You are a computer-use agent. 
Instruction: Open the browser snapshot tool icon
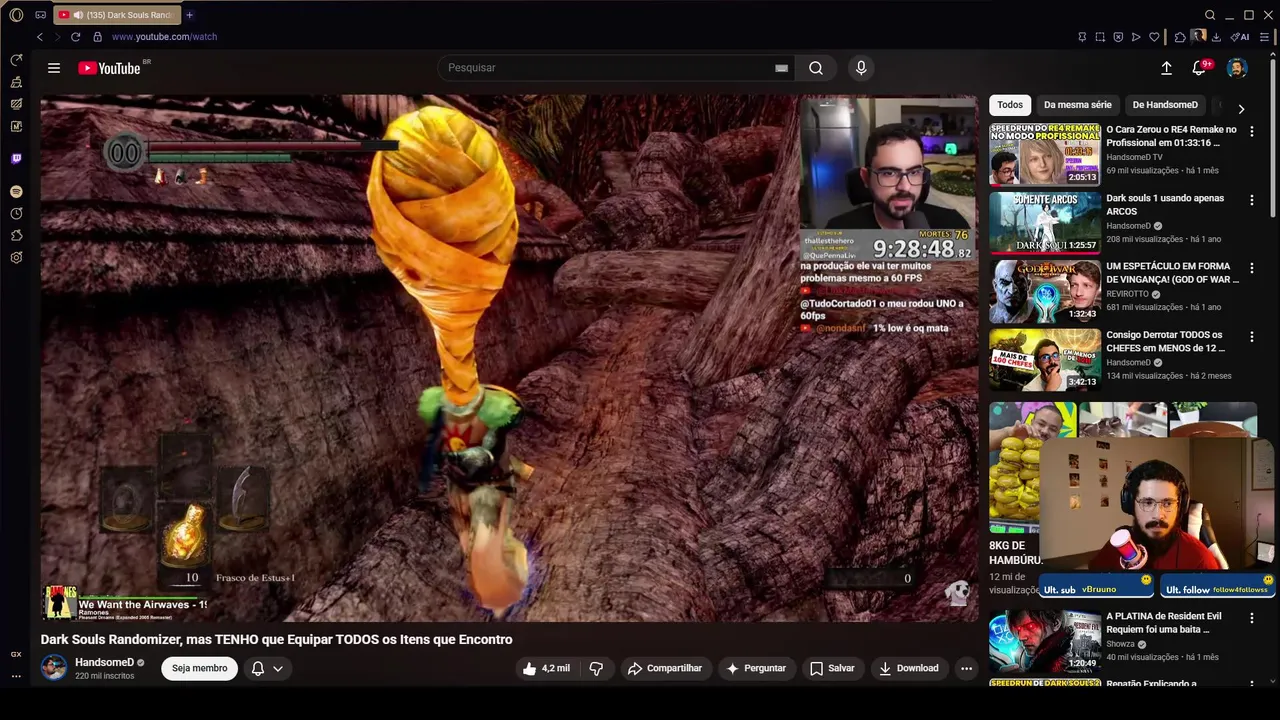click(1100, 37)
